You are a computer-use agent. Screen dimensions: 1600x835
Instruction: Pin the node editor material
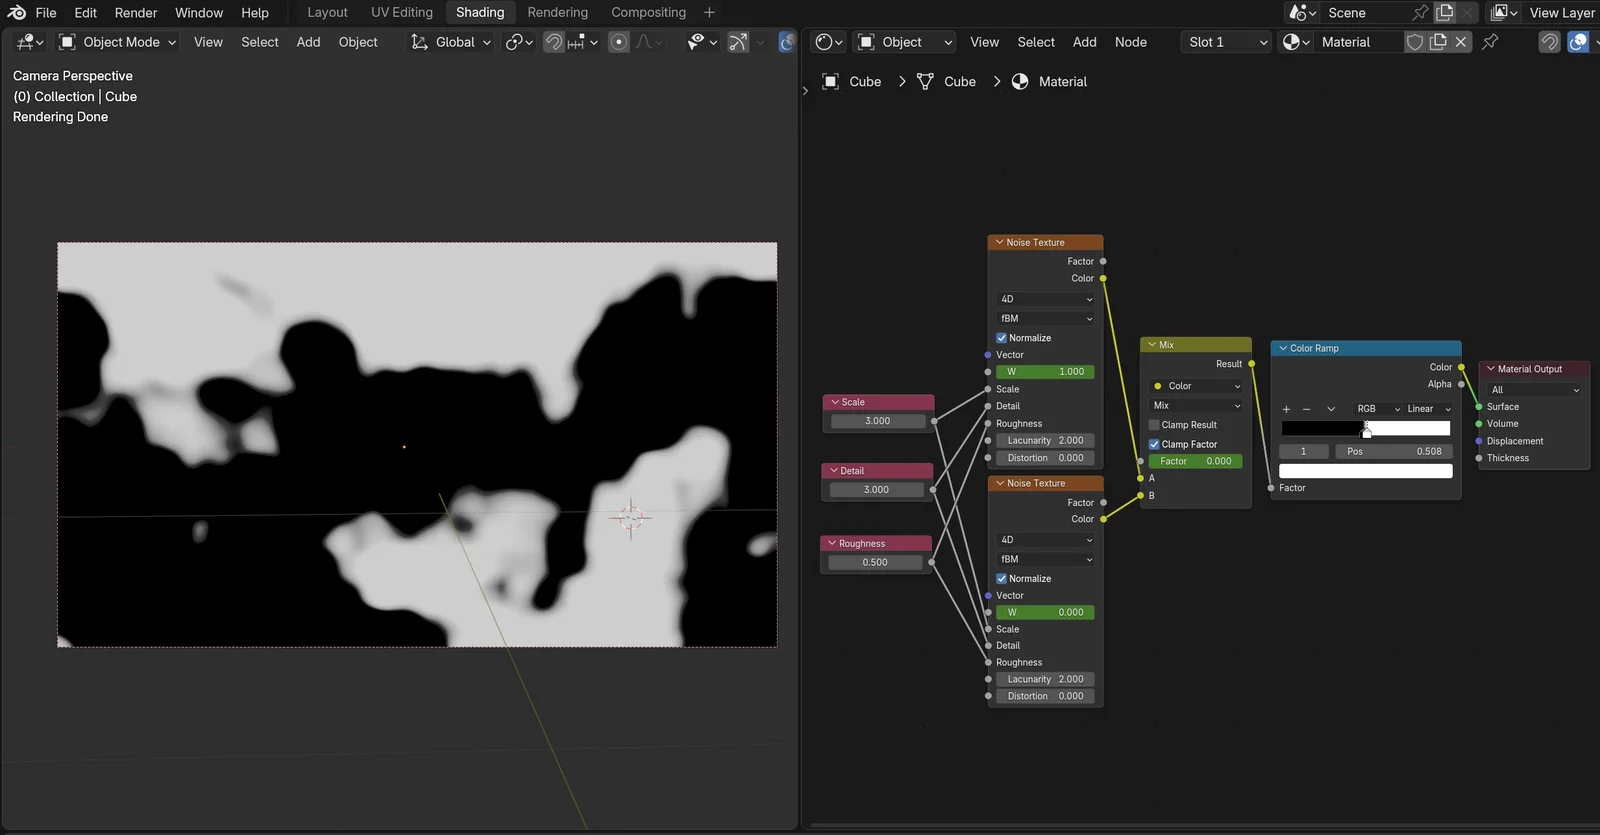1490,42
